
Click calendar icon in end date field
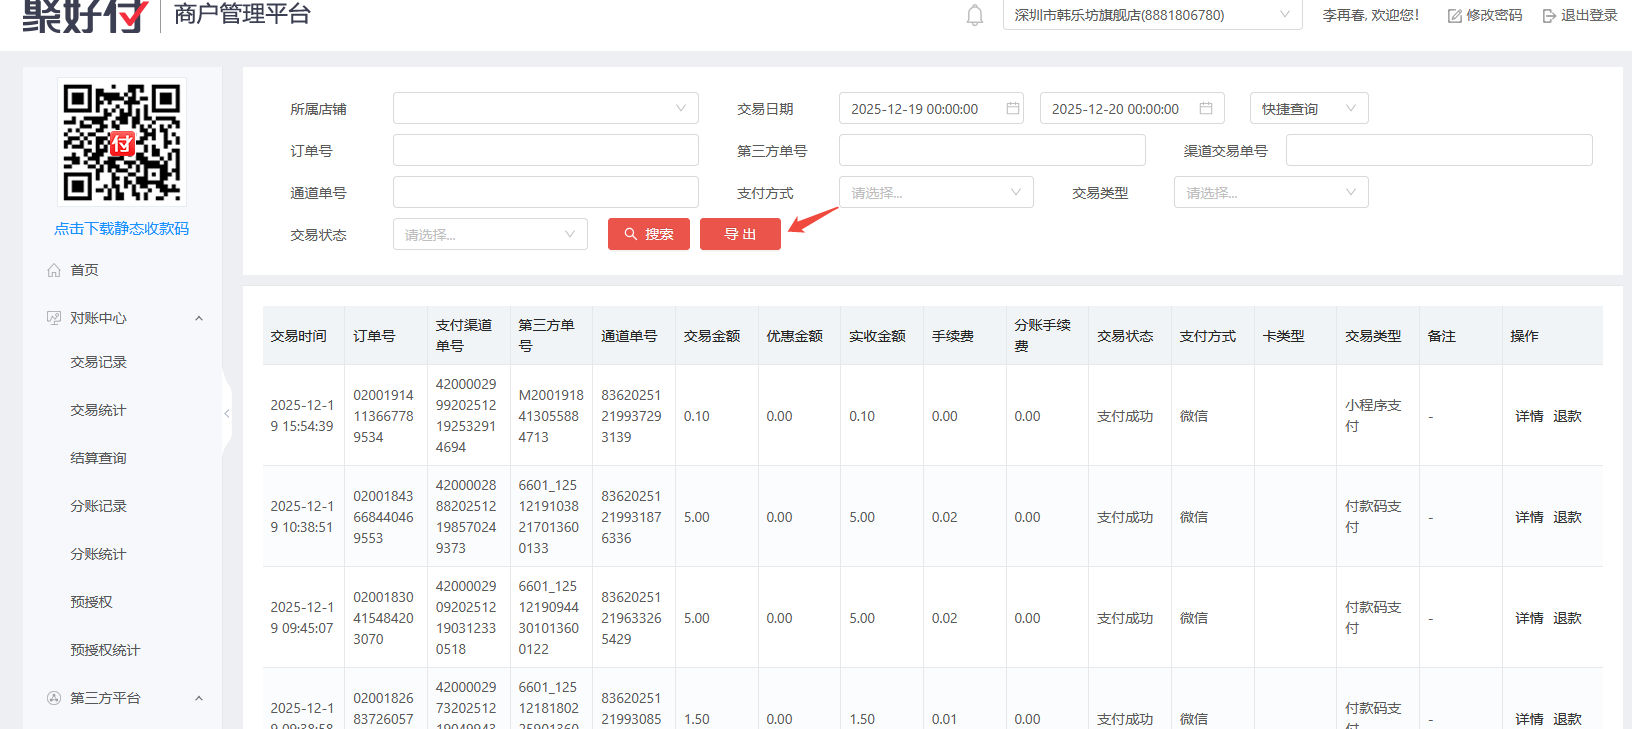point(1206,108)
